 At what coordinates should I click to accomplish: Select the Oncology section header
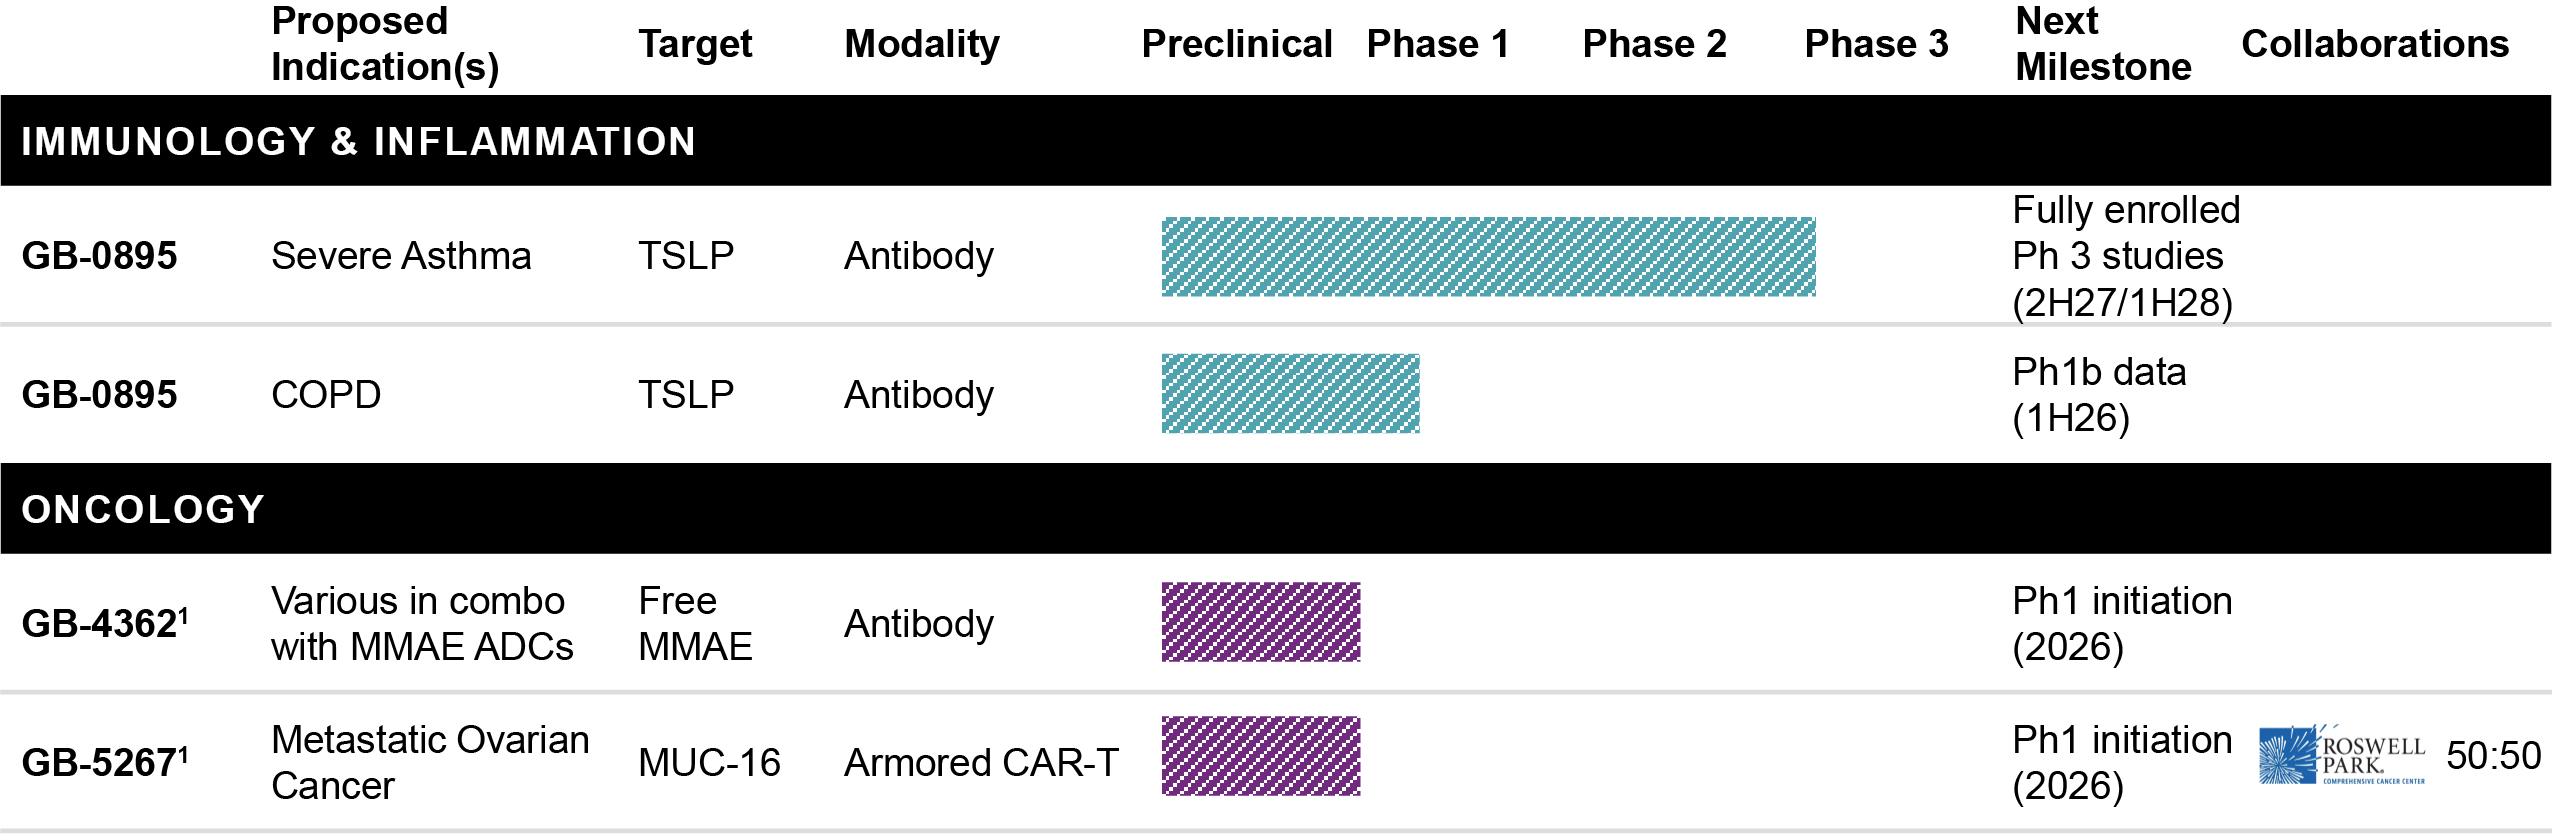click(143, 509)
